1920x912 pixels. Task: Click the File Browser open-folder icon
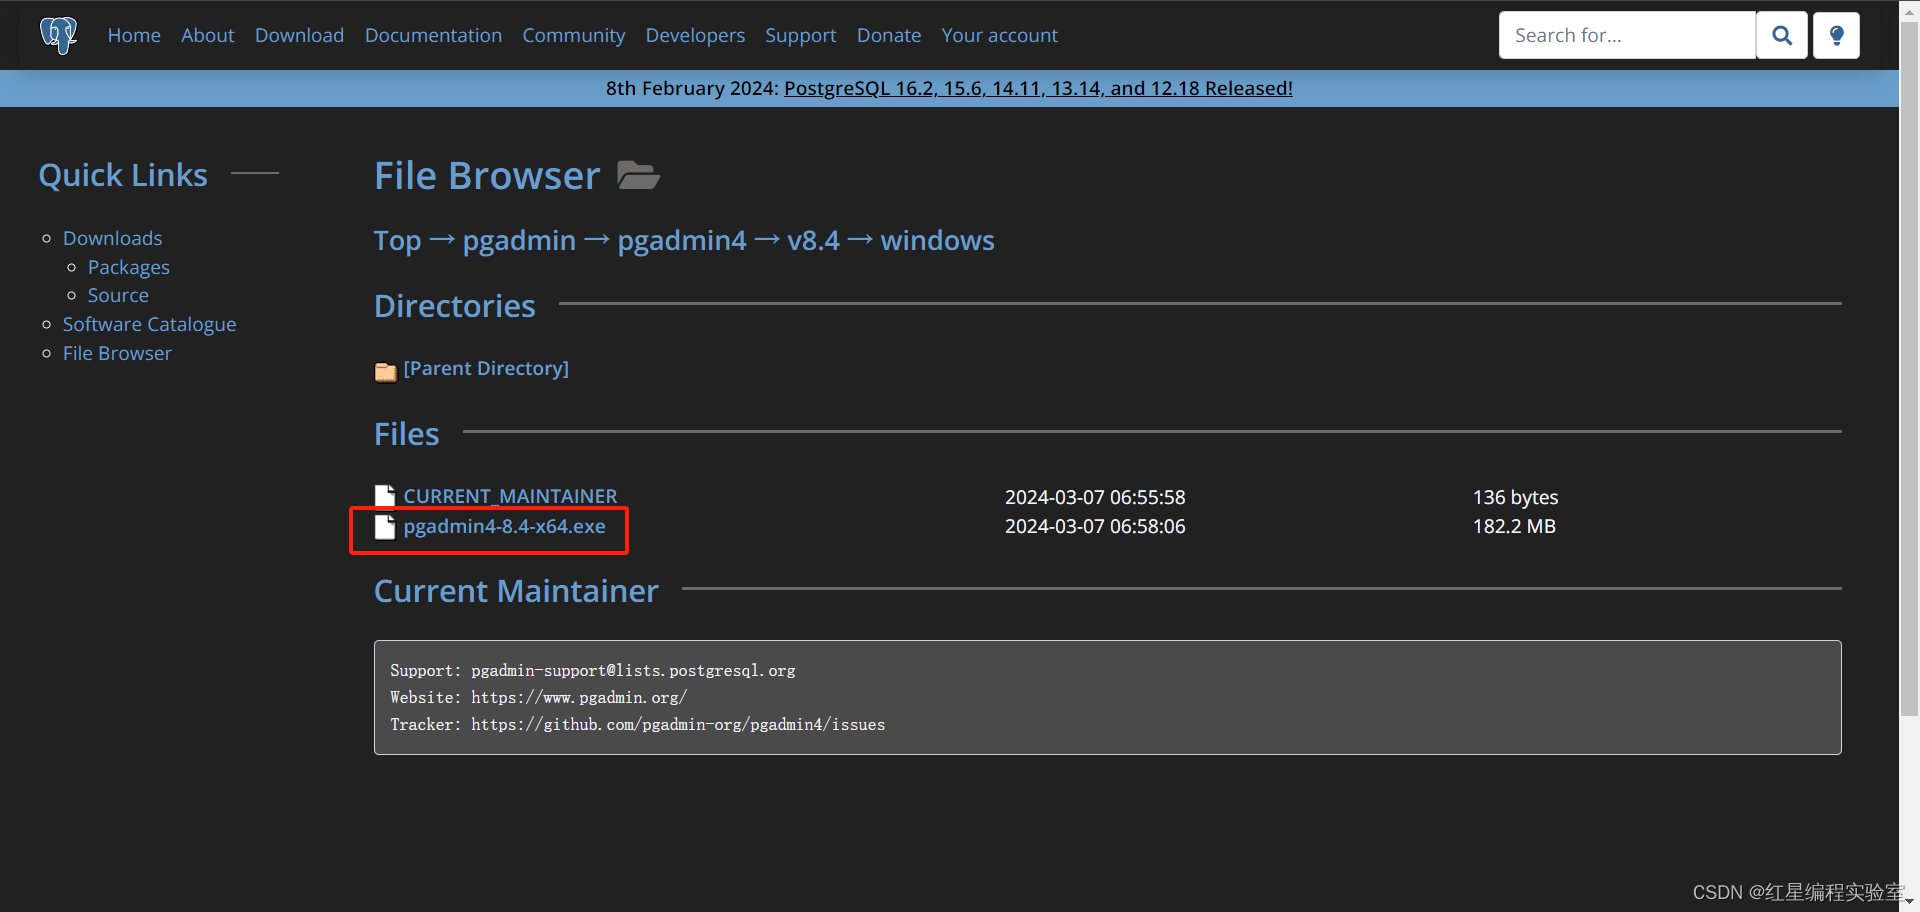[638, 175]
